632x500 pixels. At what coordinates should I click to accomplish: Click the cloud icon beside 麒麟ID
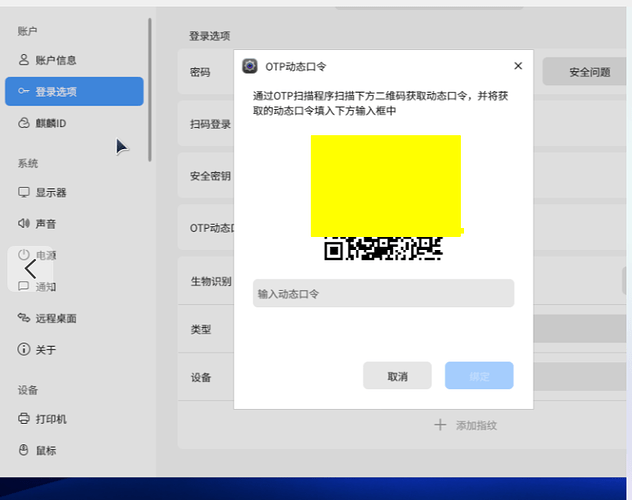coord(24,123)
